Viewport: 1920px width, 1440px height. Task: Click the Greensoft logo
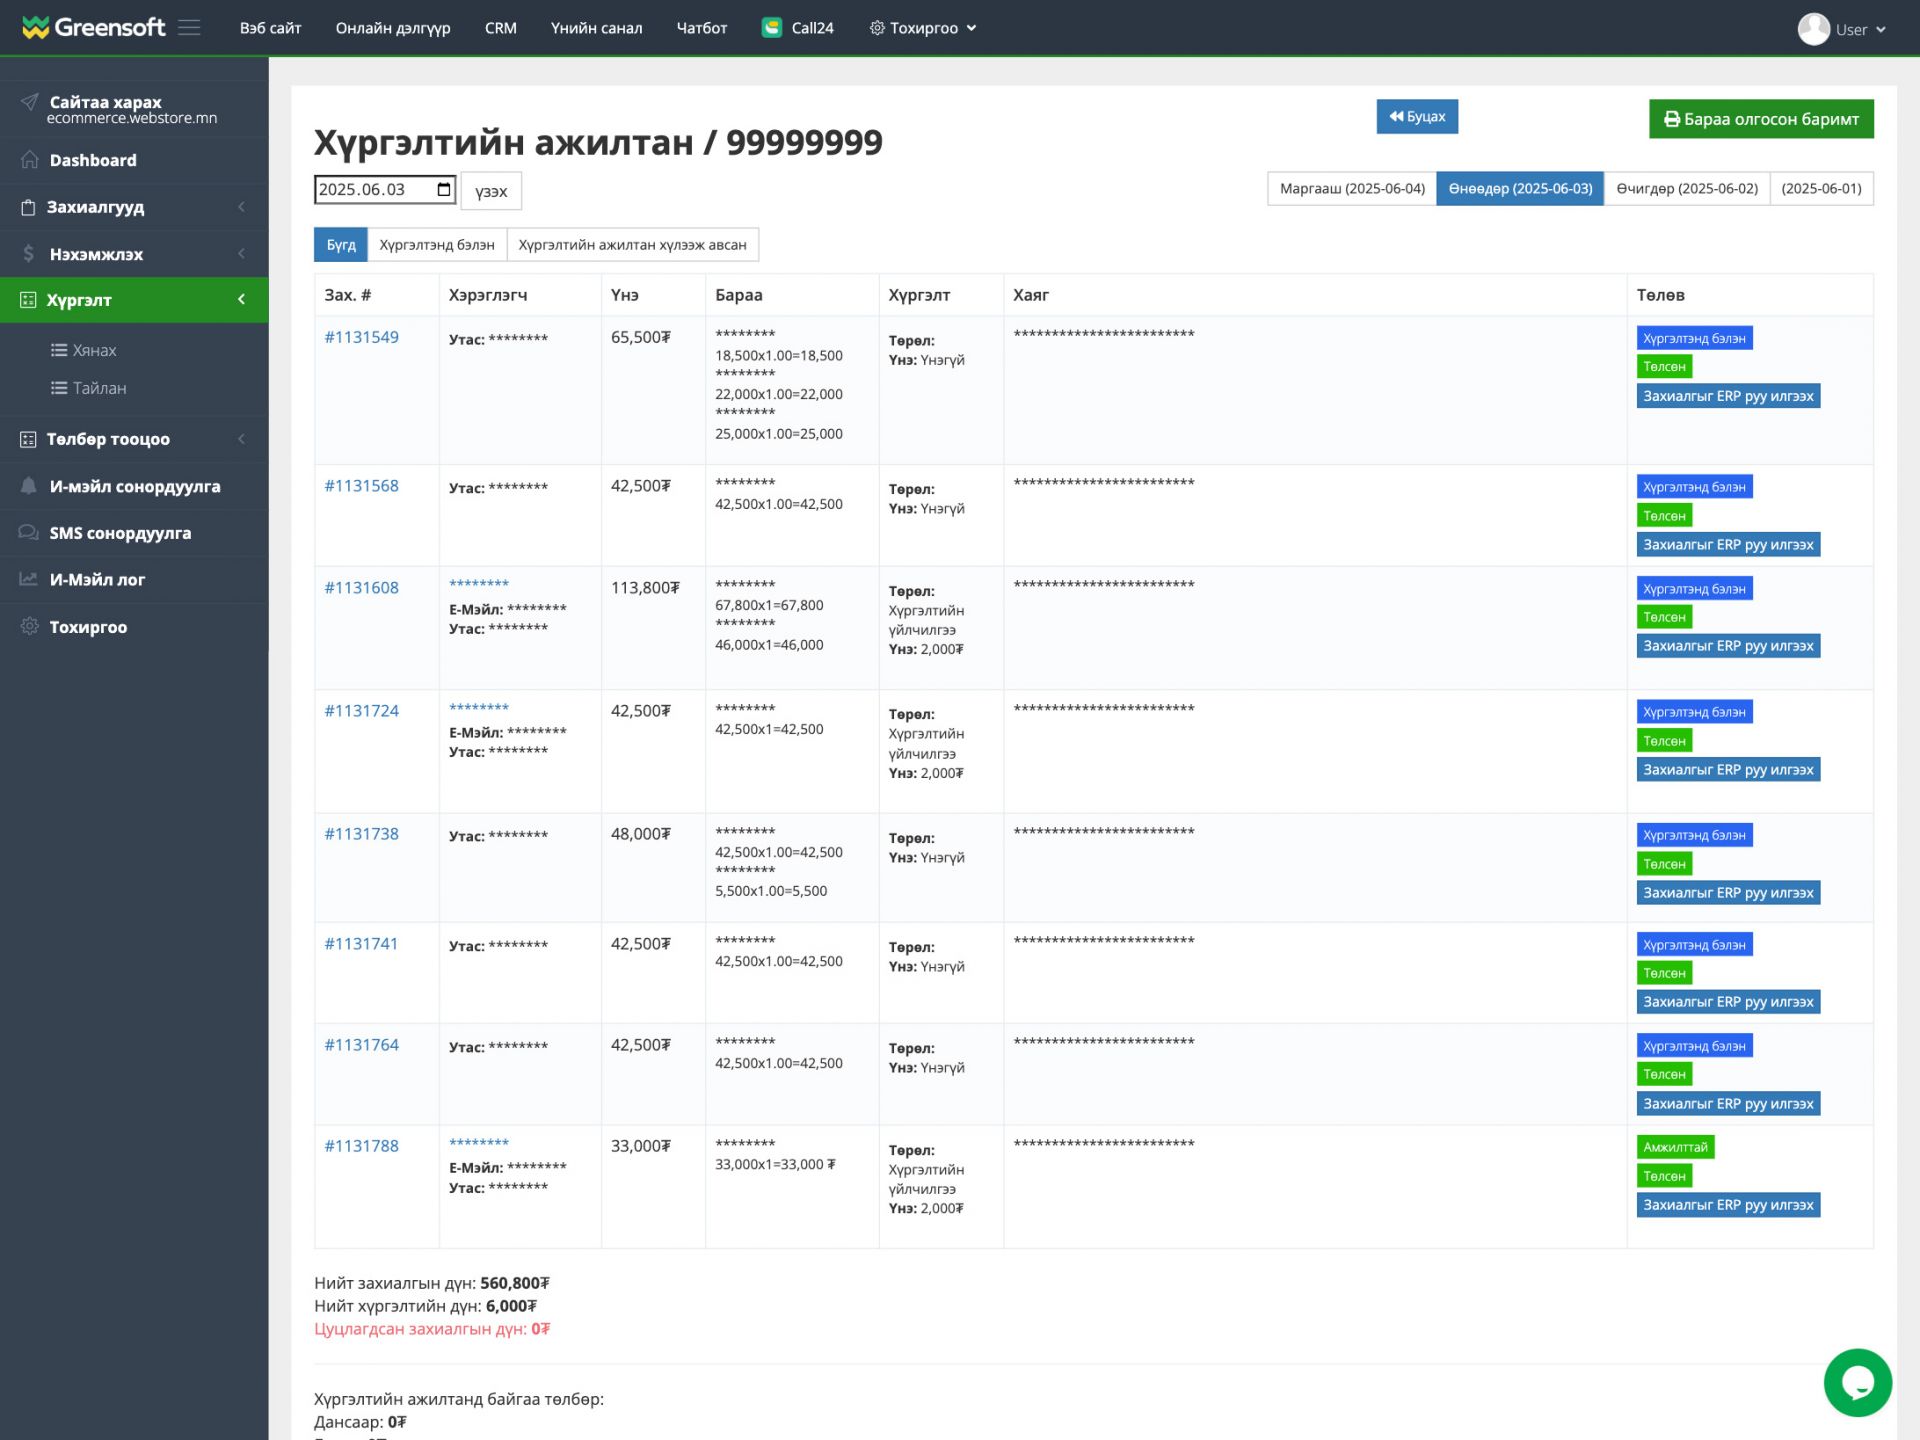[93, 27]
